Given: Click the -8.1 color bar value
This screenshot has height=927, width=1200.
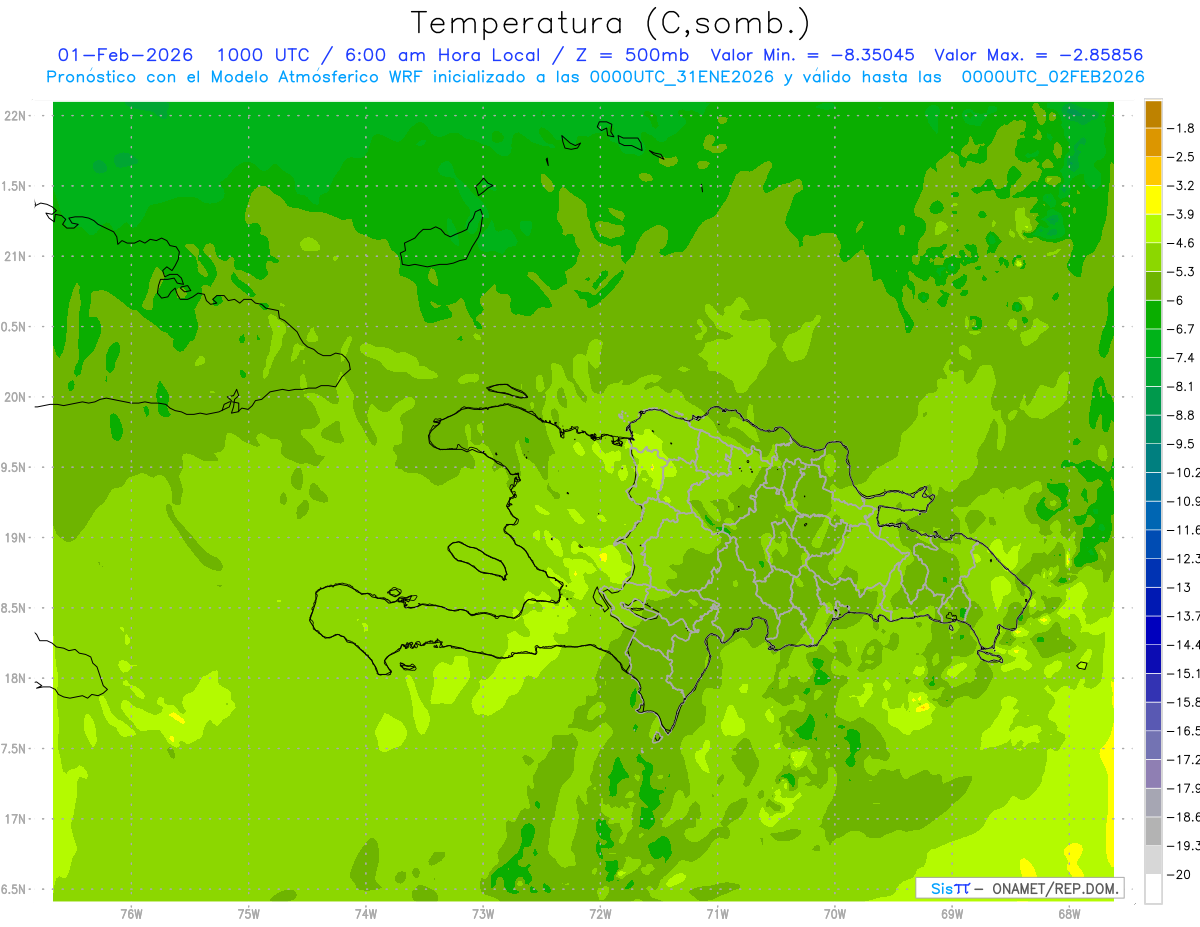Looking at the screenshot, I should [x=1182, y=386].
